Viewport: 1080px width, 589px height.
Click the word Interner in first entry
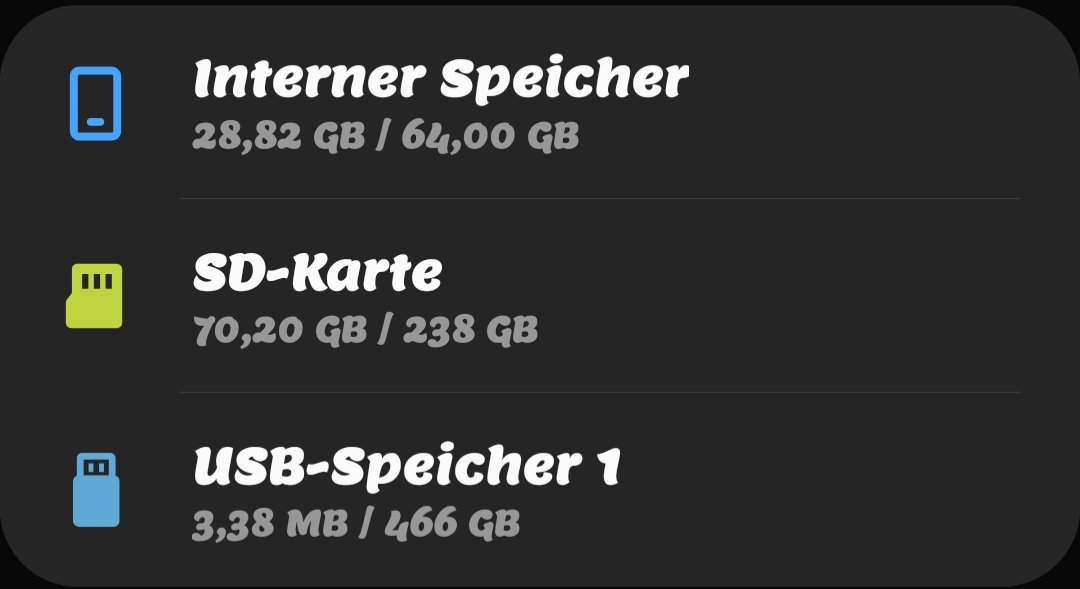pos(310,78)
